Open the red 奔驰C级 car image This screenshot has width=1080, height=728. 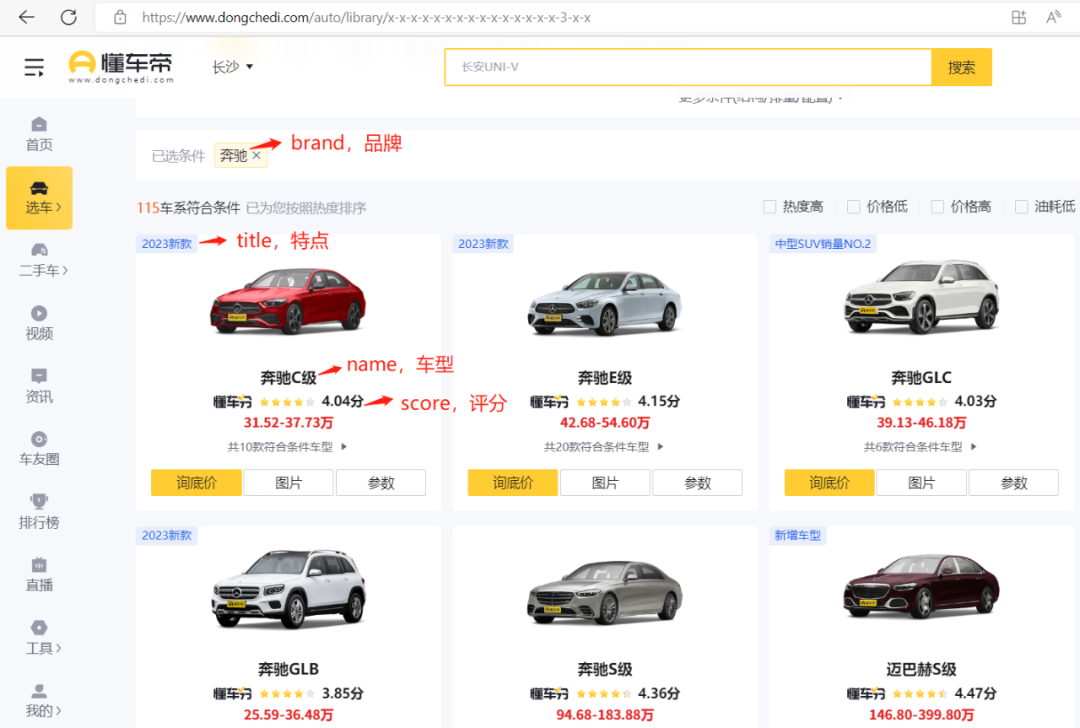pos(289,301)
